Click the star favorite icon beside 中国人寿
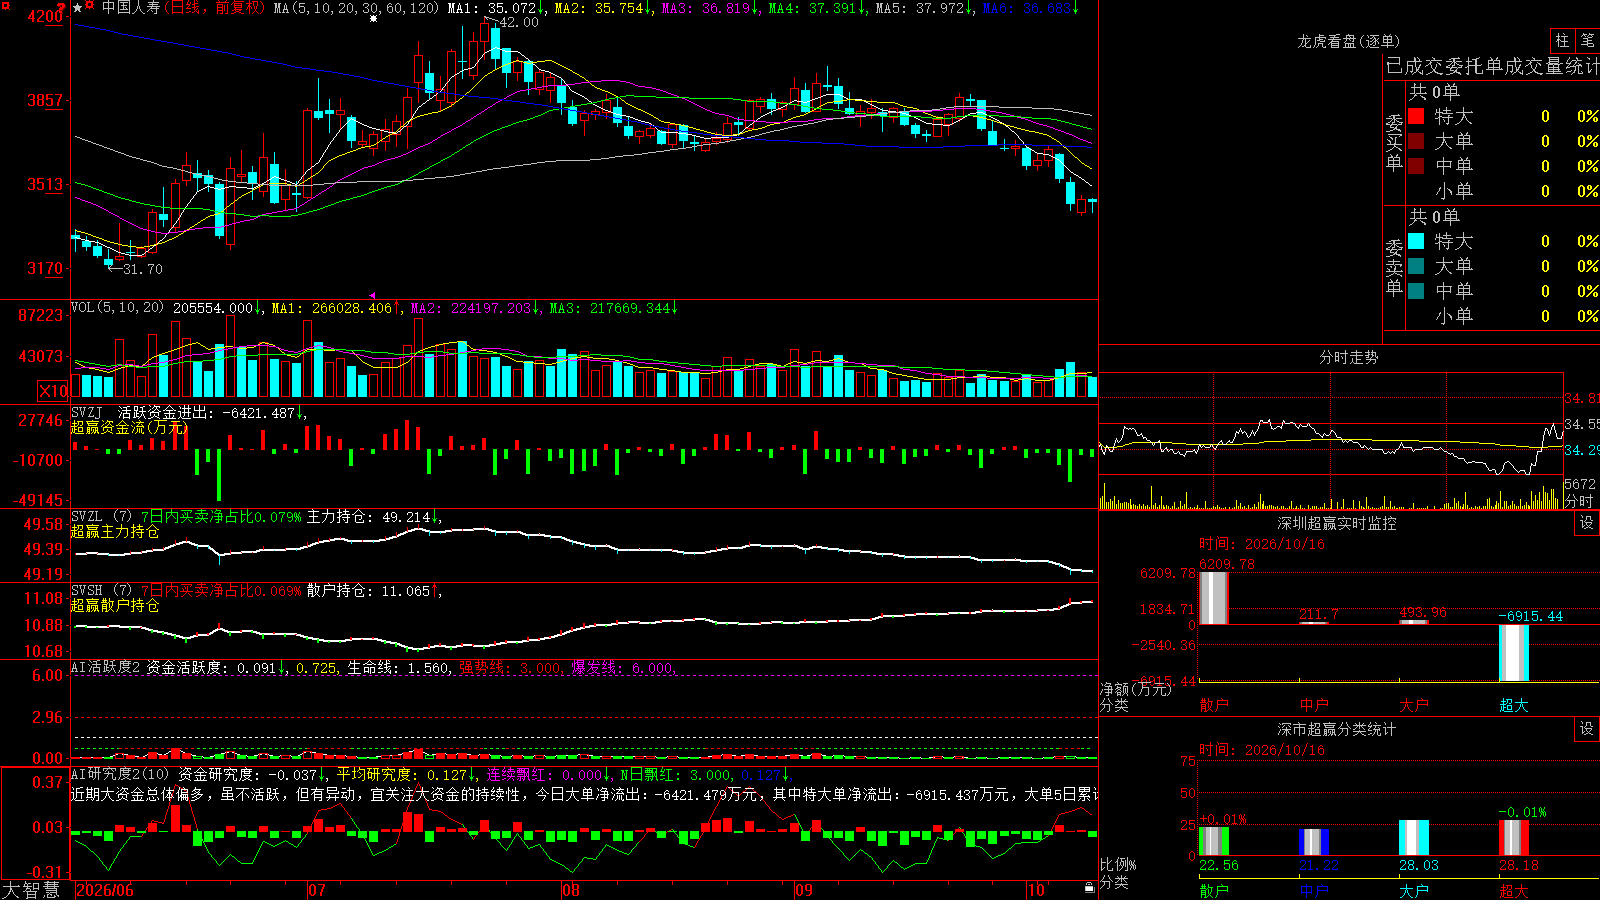 coord(78,8)
